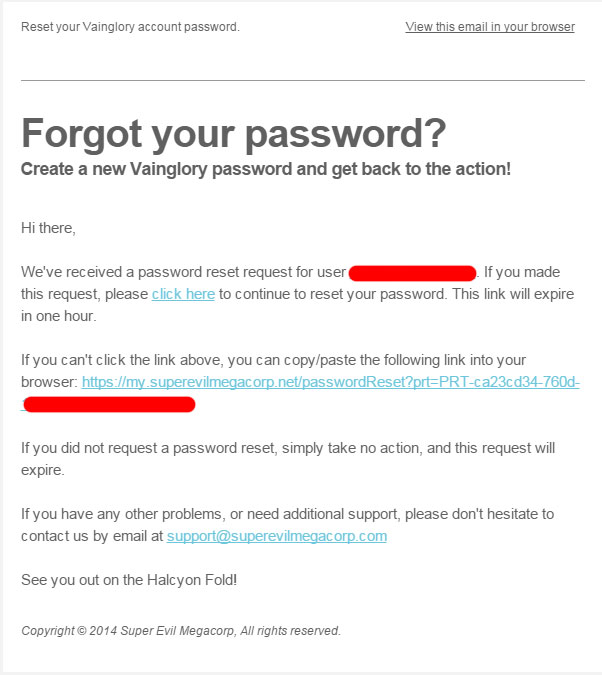Click the "in one hour." text line
Image resolution: width=602 pixels, height=675 pixels.
pyautogui.click(x=59, y=316)
